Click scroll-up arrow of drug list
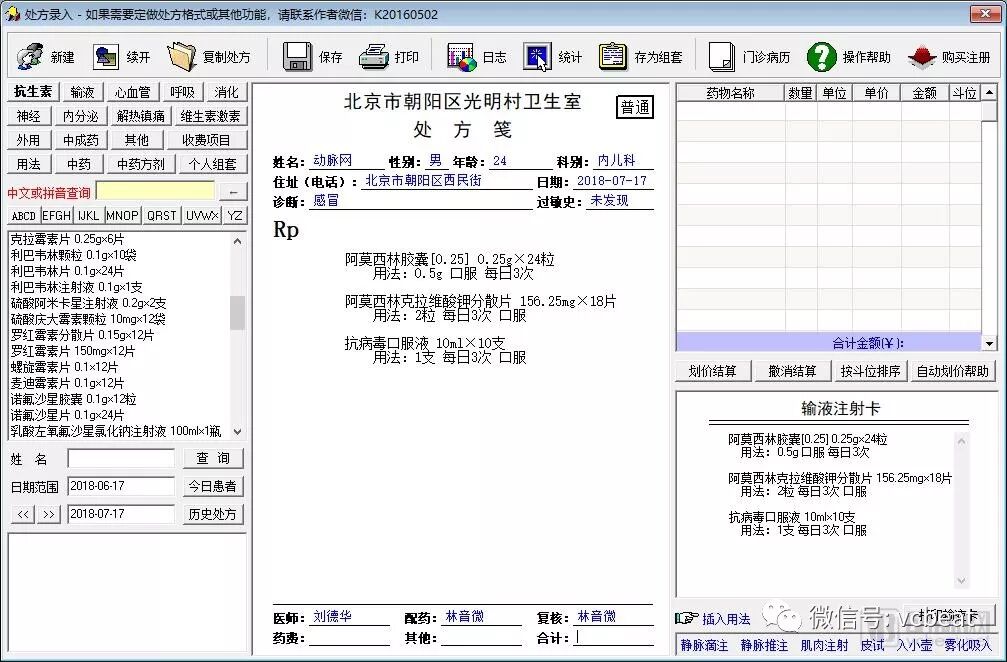The height and width of the screenshot is (662, 1007). tap(238, 241)
